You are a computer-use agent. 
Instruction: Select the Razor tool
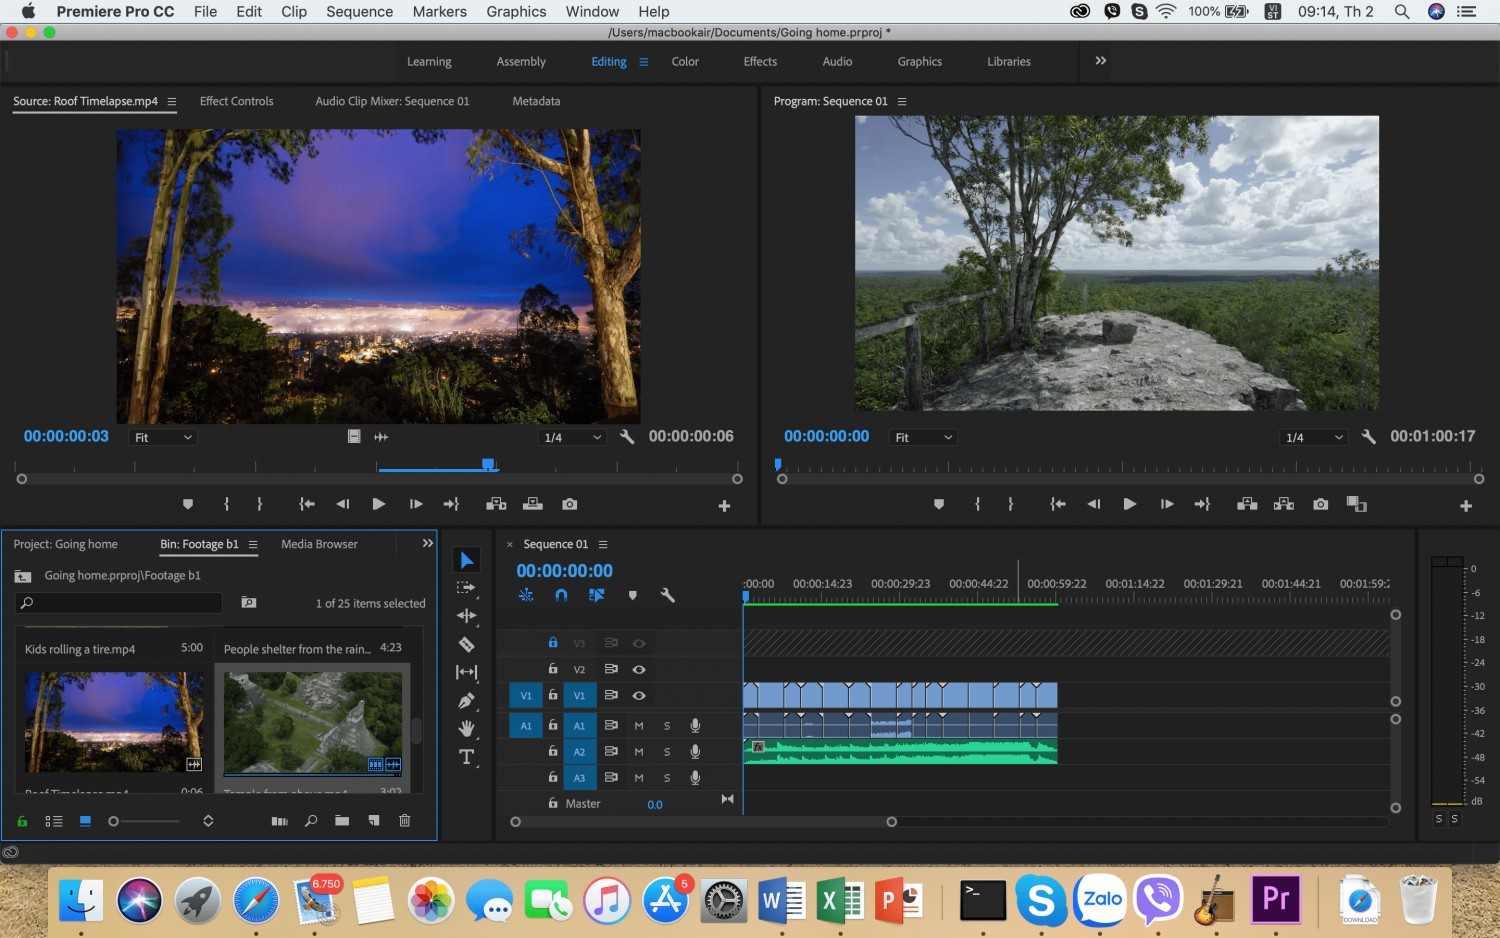pyautogui.click(x=466, y=644)
